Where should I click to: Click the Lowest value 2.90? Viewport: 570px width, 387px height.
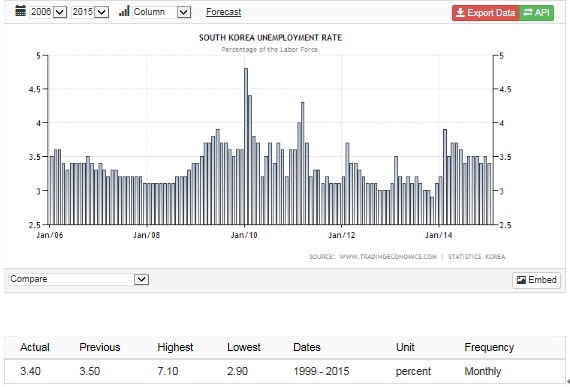237,371
